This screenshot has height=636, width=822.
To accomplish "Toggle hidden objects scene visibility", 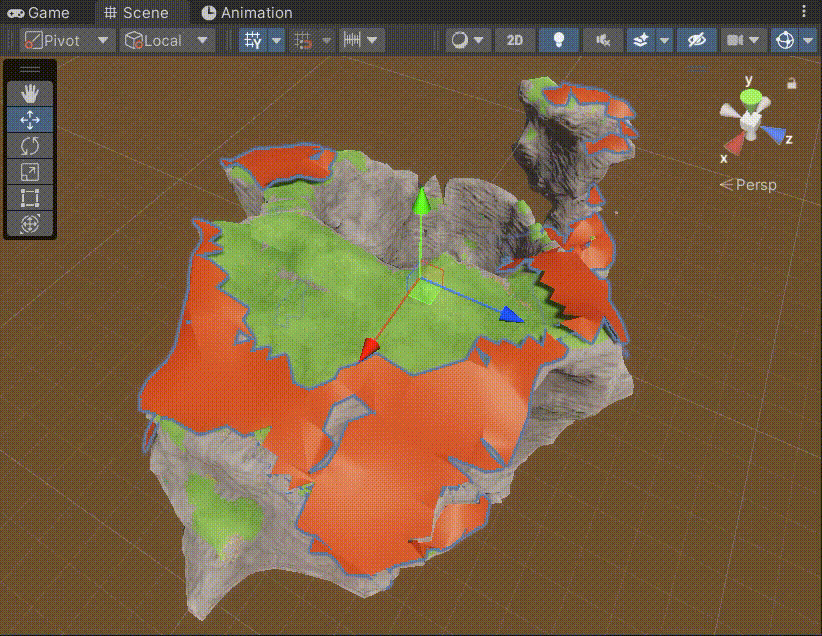I will pyautogui.click(x=696, y=40).
